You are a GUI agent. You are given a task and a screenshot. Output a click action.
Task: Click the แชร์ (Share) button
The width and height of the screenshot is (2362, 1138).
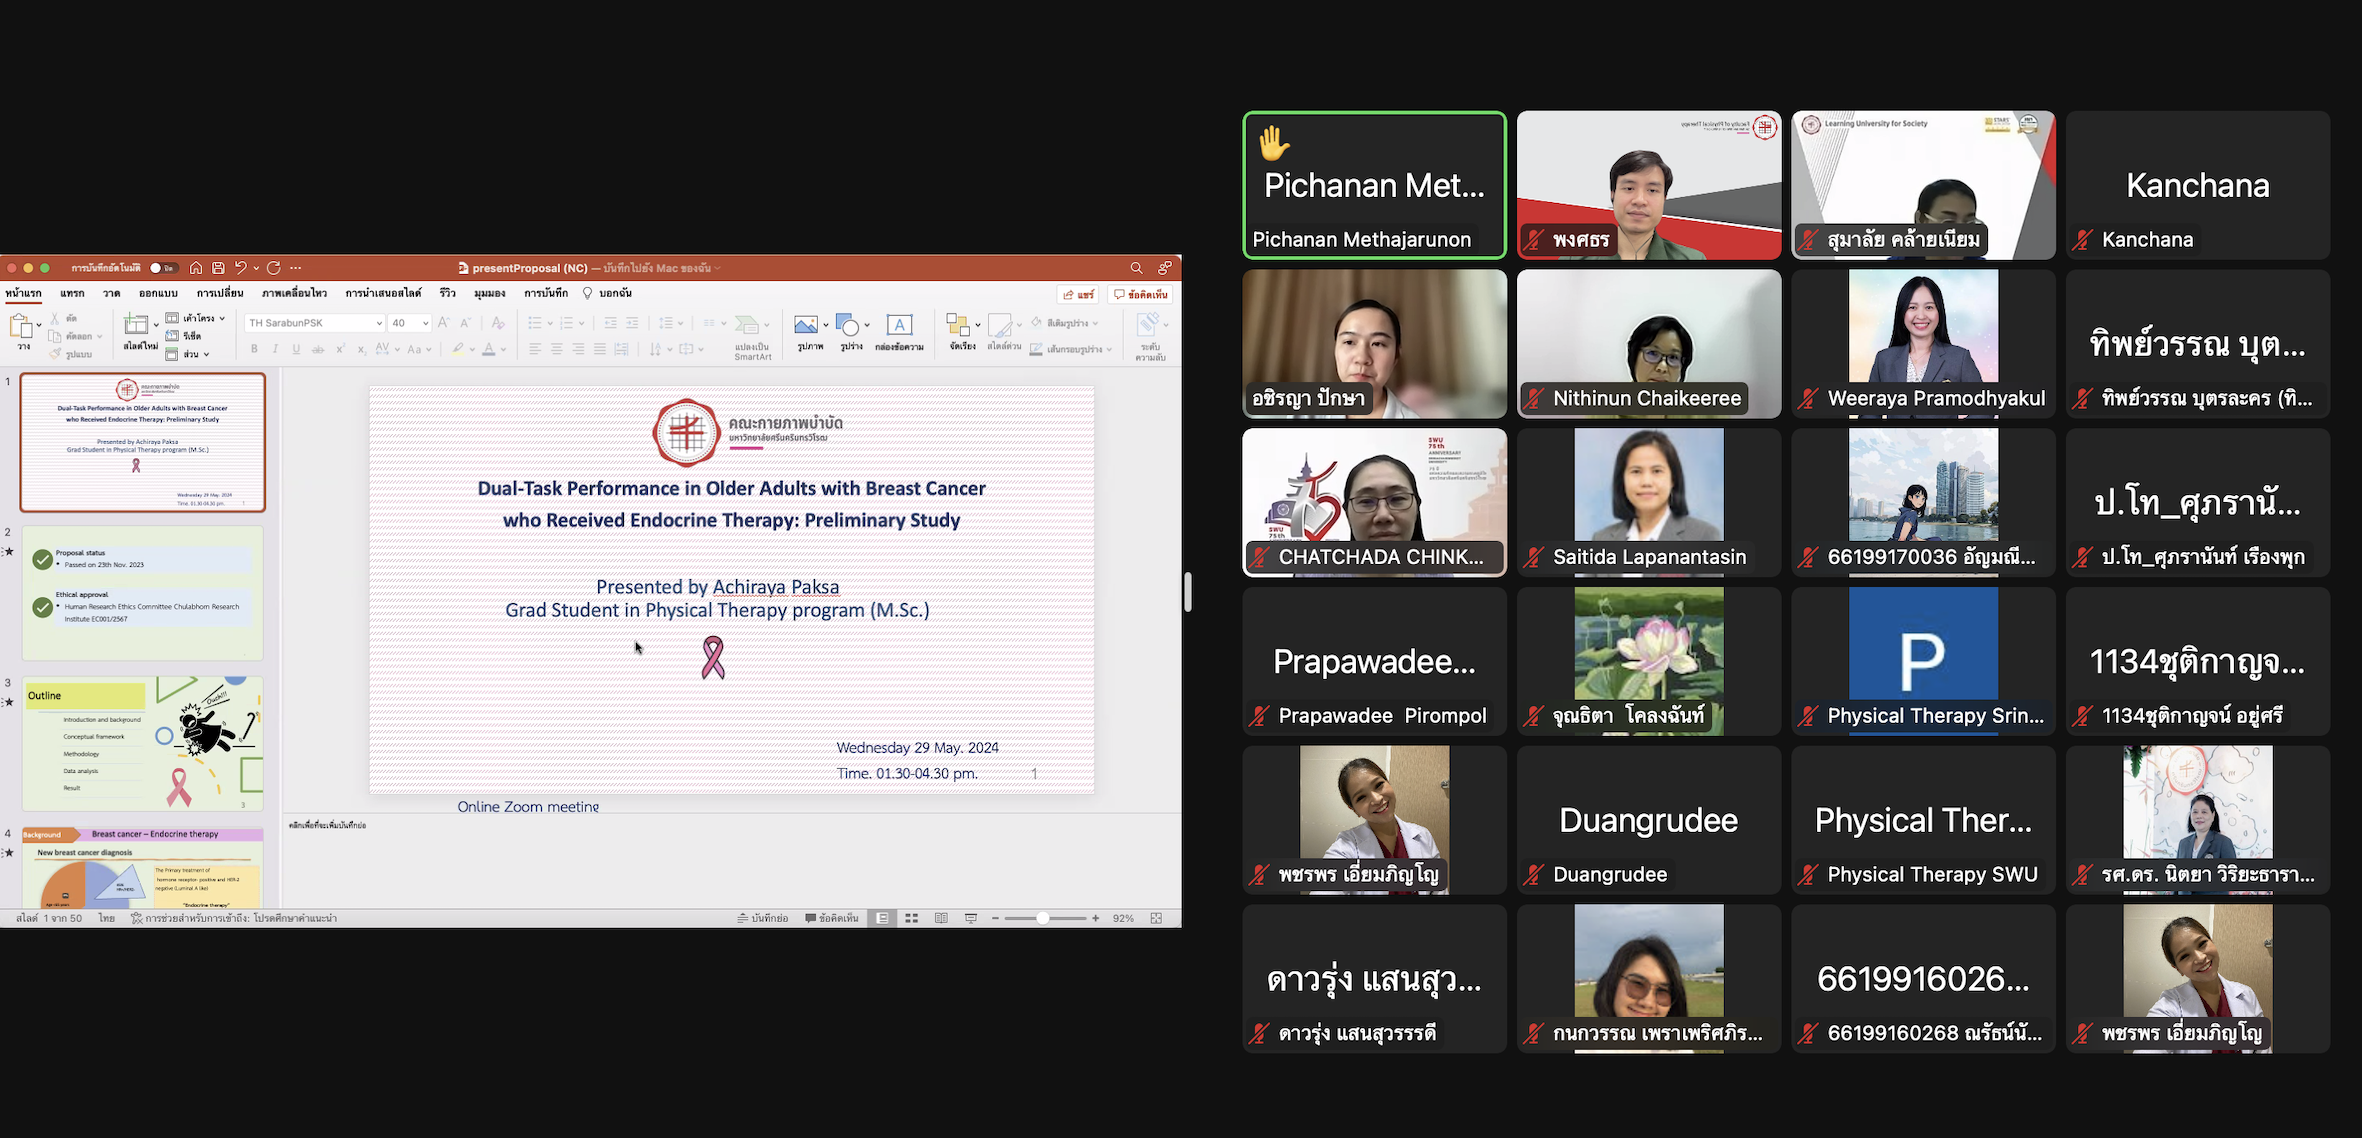click(1079, 294)
